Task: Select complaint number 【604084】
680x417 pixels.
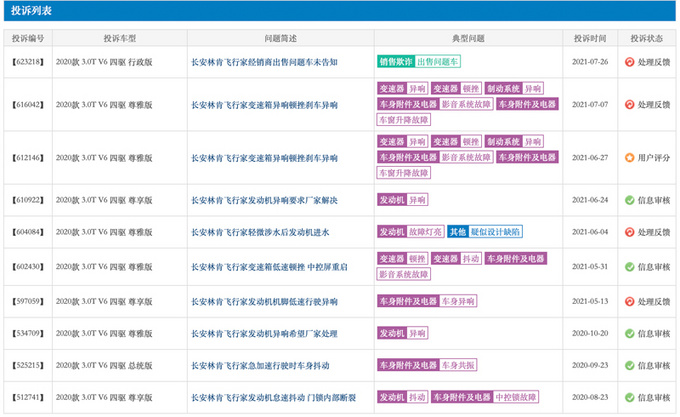Action: (28, 232)
